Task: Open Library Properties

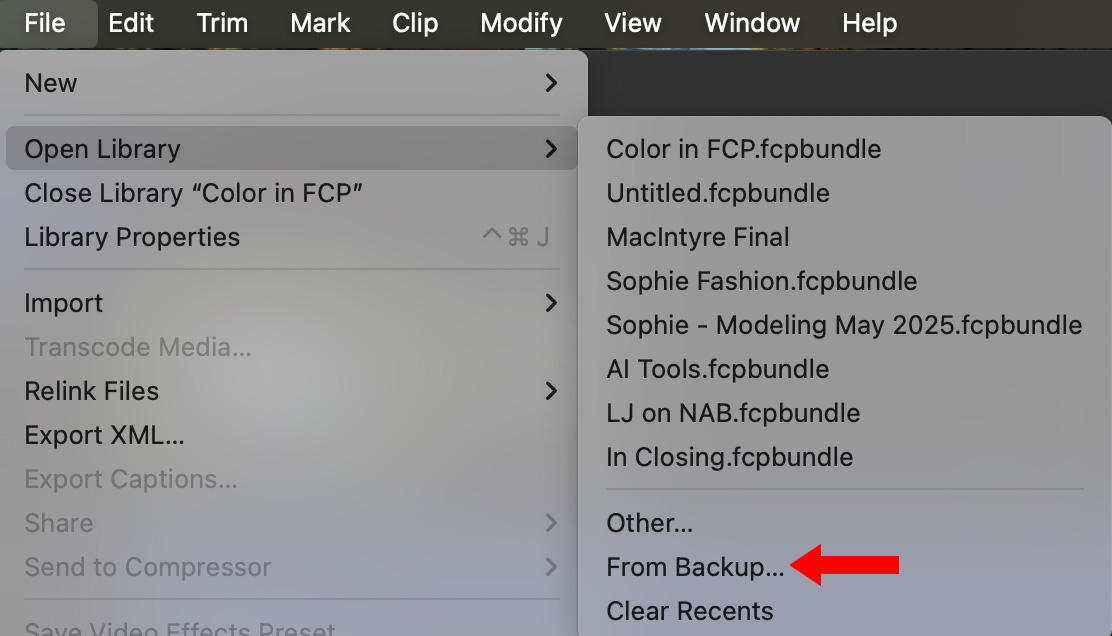Action: [x=132, y=237]
